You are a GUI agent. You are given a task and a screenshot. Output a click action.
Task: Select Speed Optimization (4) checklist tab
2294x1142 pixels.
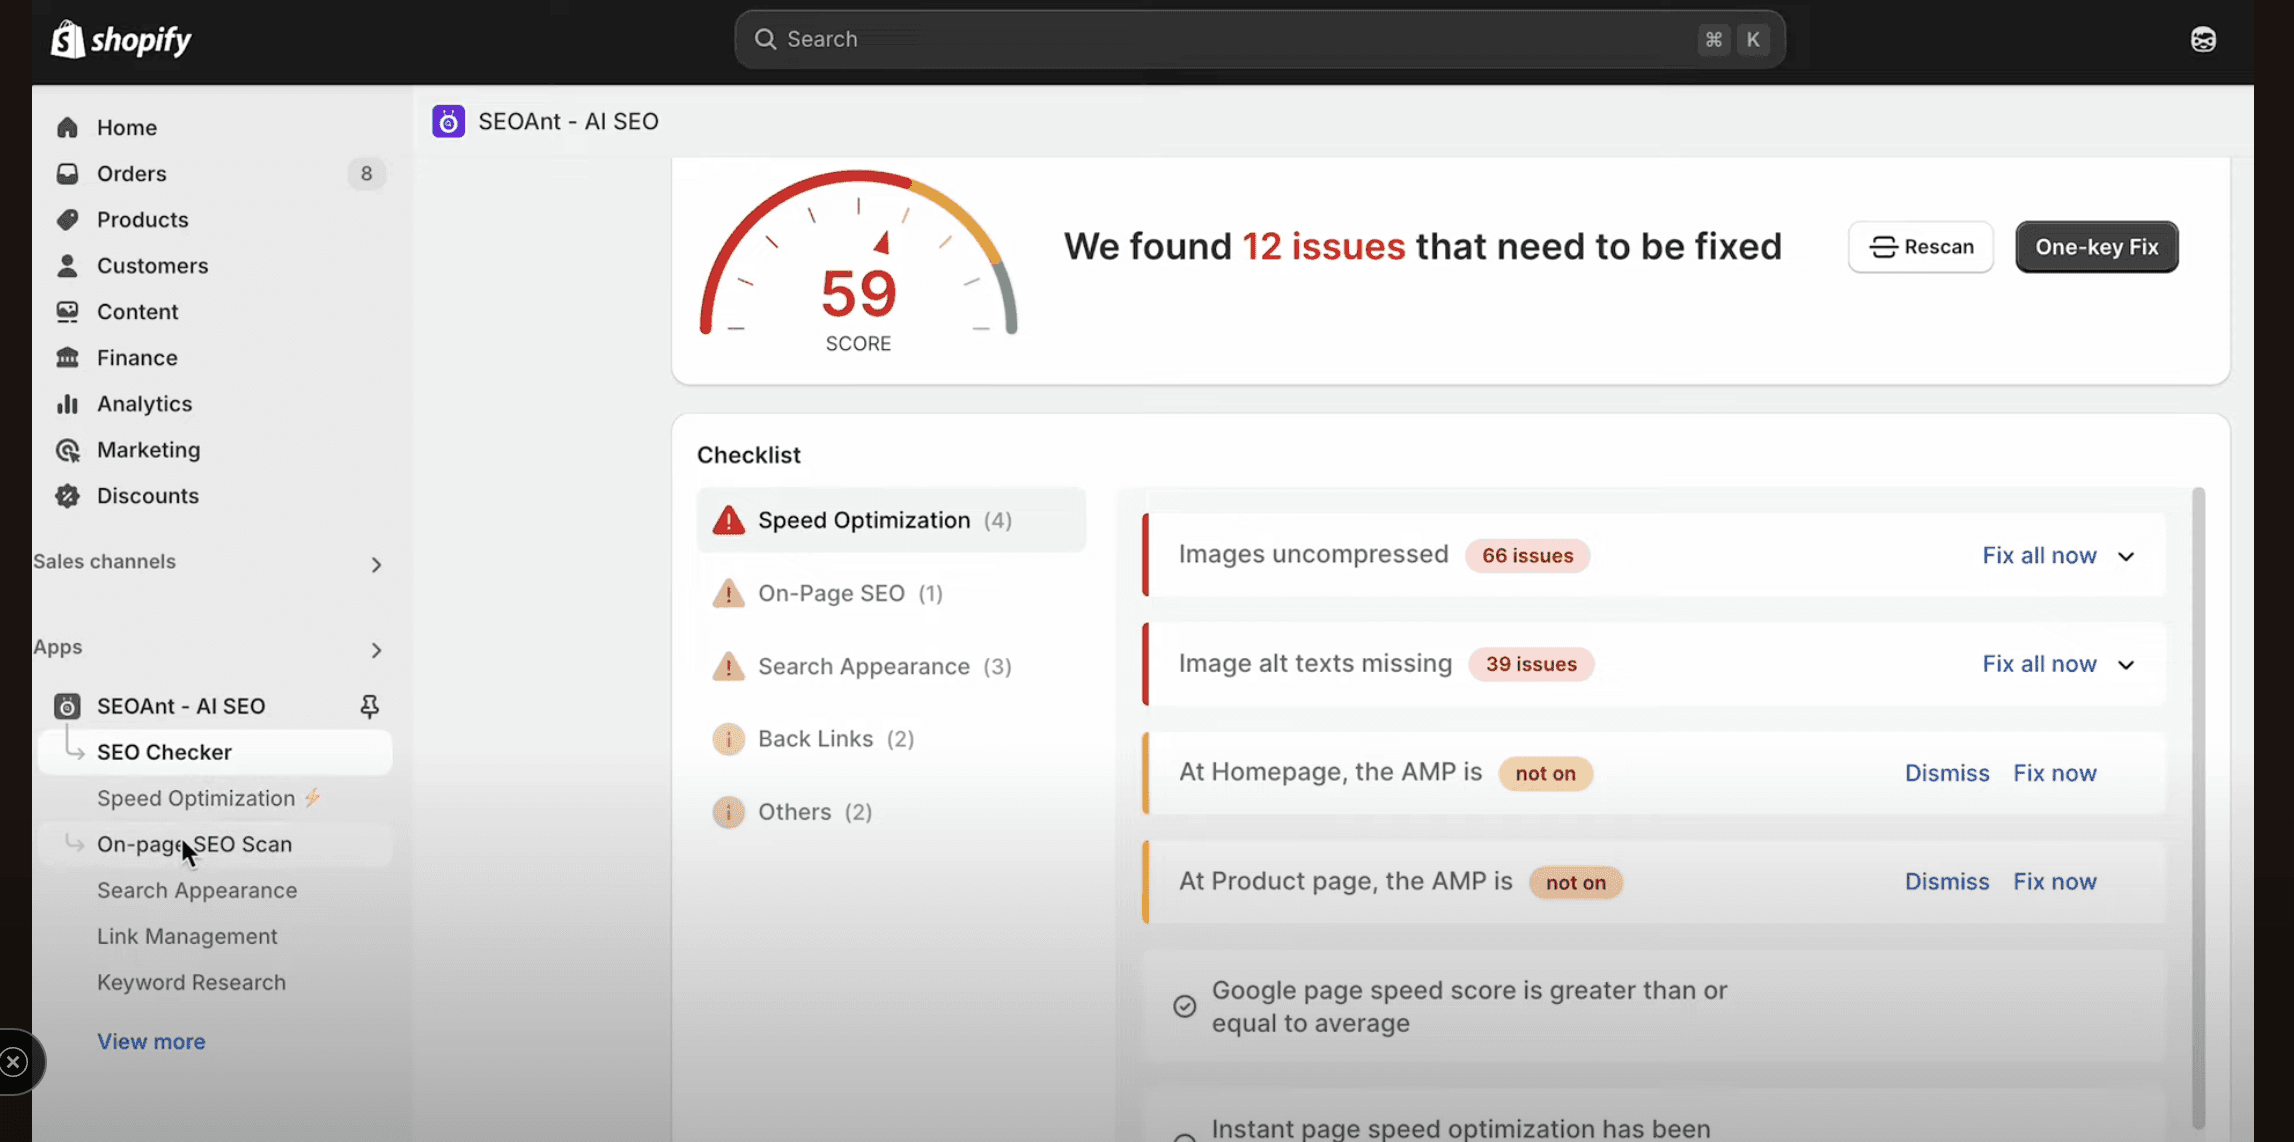click(890, 520)
